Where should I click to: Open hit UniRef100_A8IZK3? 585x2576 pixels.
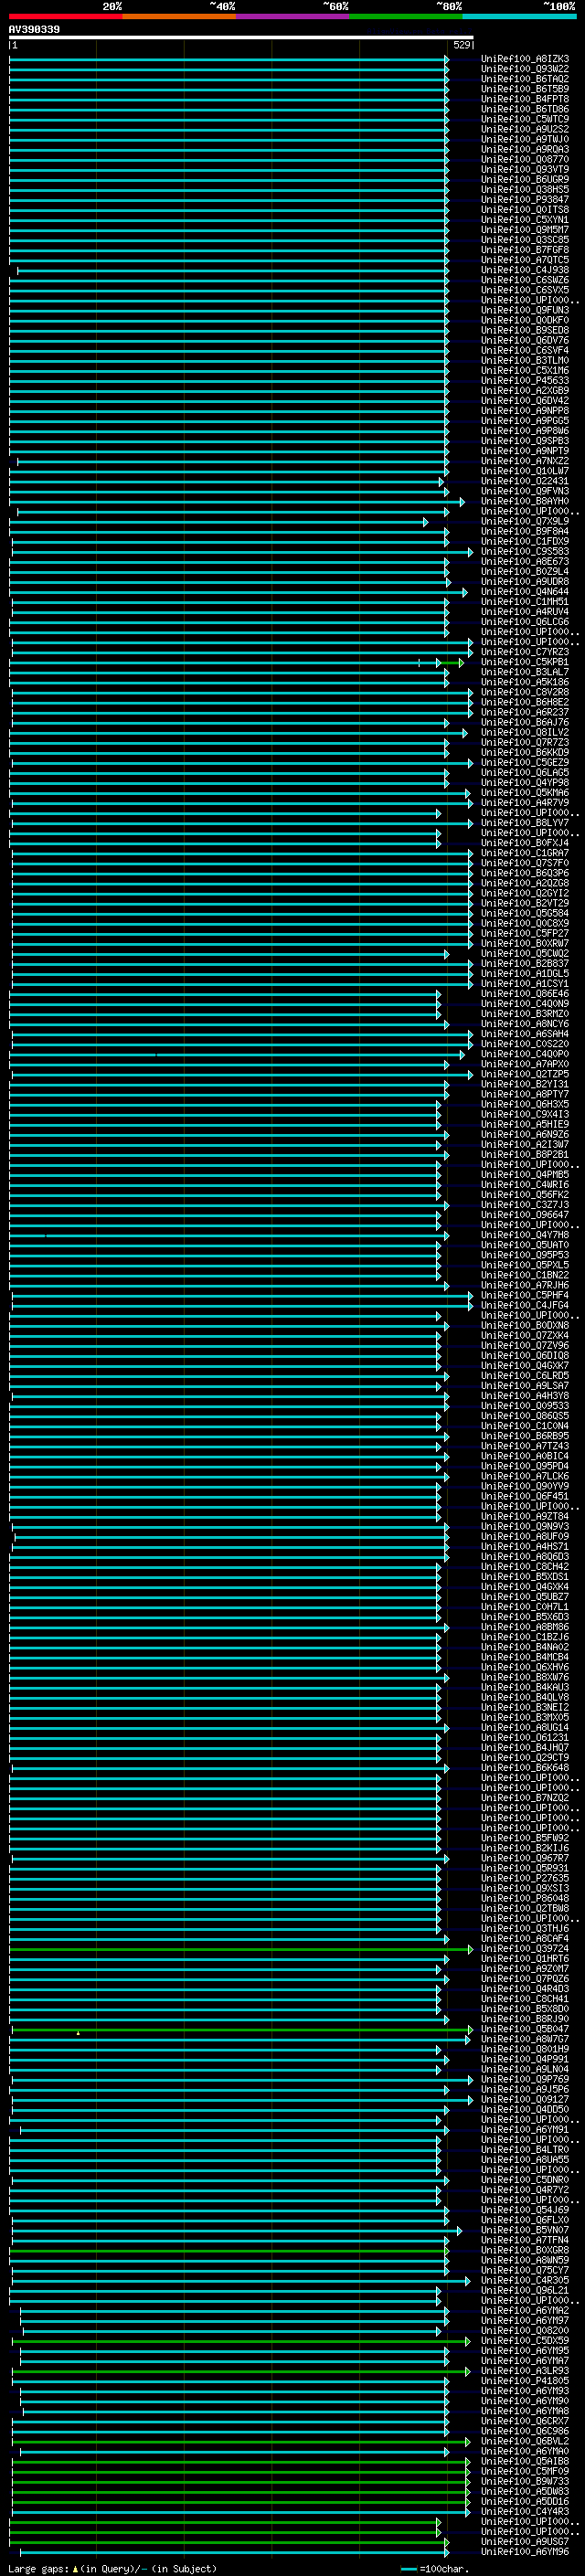coord(525,59)
